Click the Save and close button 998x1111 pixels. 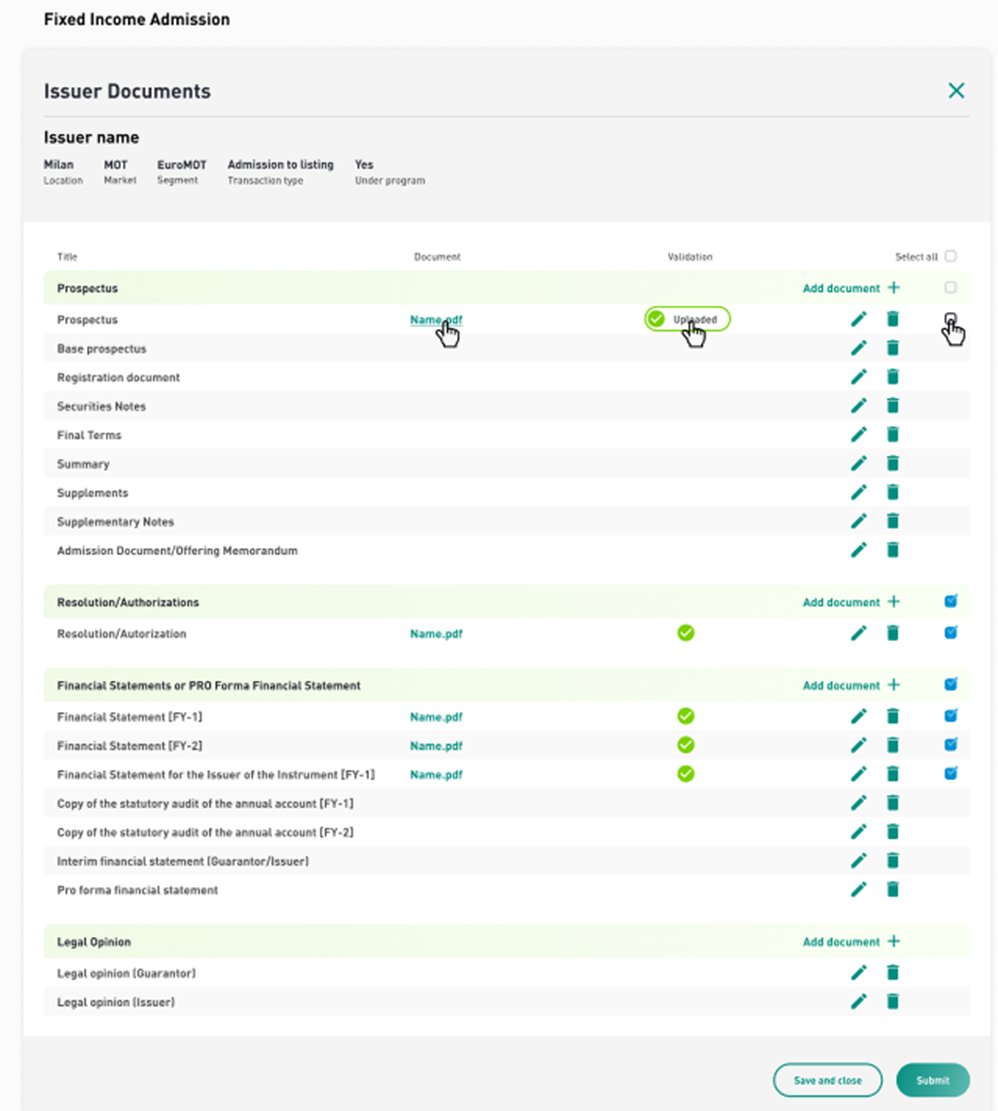tap(827, 1081)
